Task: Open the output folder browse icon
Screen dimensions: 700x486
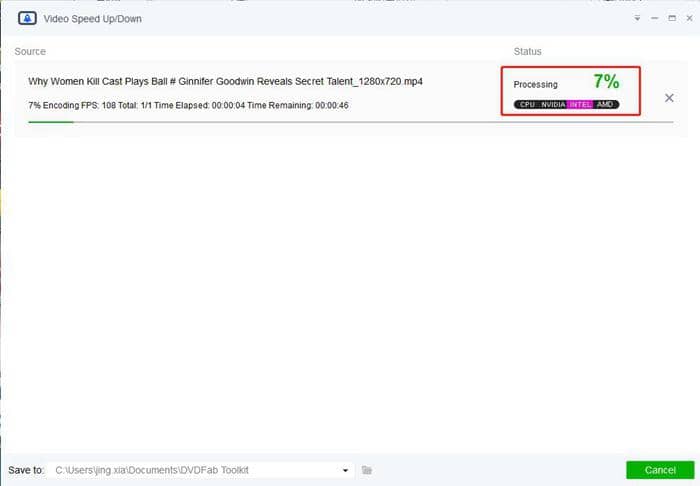Action: point(367,470)
